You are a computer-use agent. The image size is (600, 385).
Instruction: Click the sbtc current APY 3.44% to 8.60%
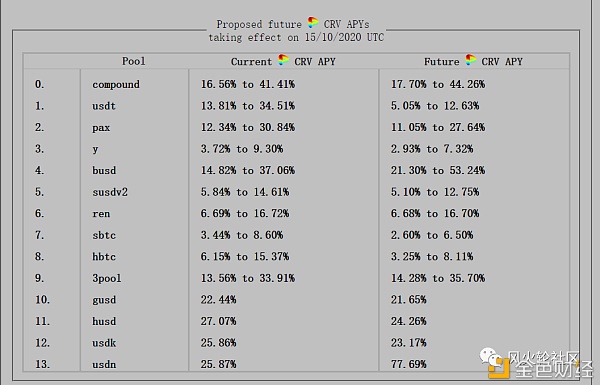pyautogui.click(x=242, y=235)
